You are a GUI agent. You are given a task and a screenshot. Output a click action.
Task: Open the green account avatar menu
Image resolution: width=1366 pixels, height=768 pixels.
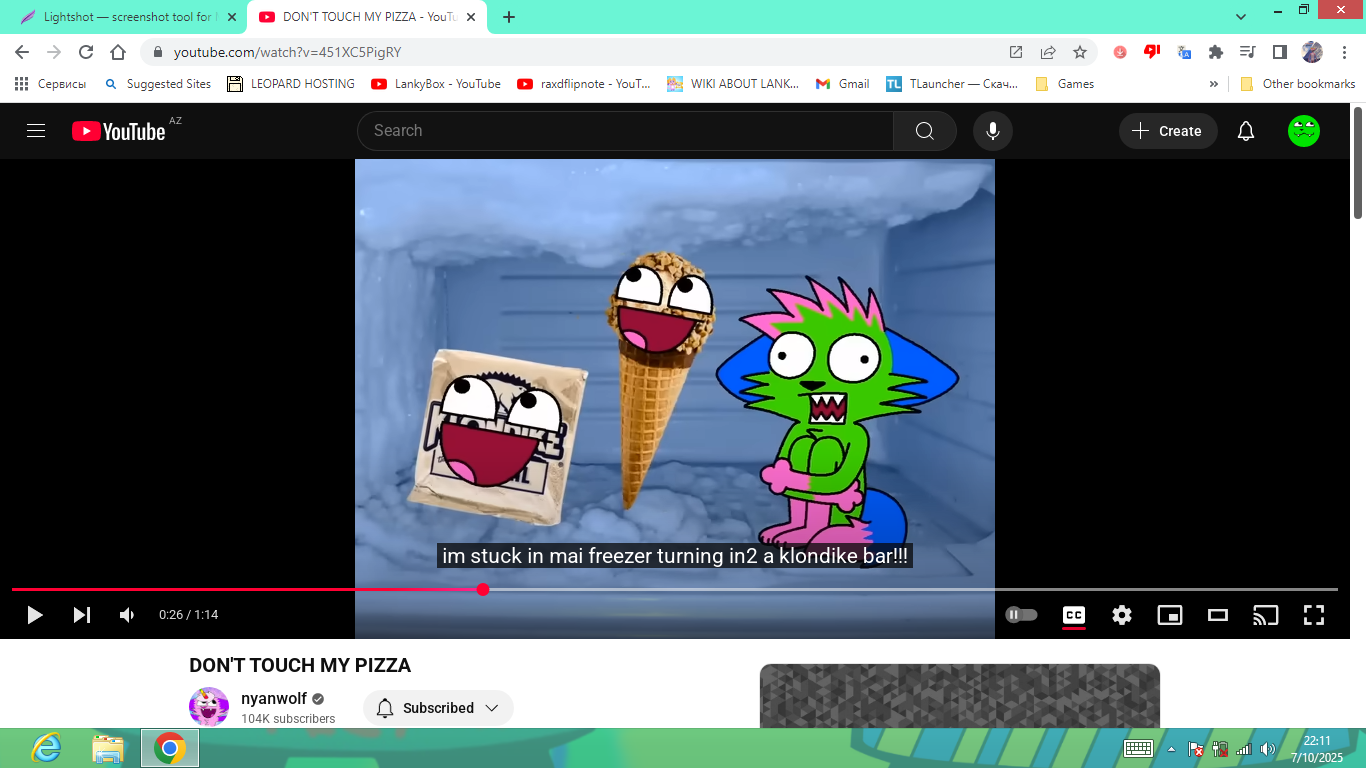coord(1304,131)
